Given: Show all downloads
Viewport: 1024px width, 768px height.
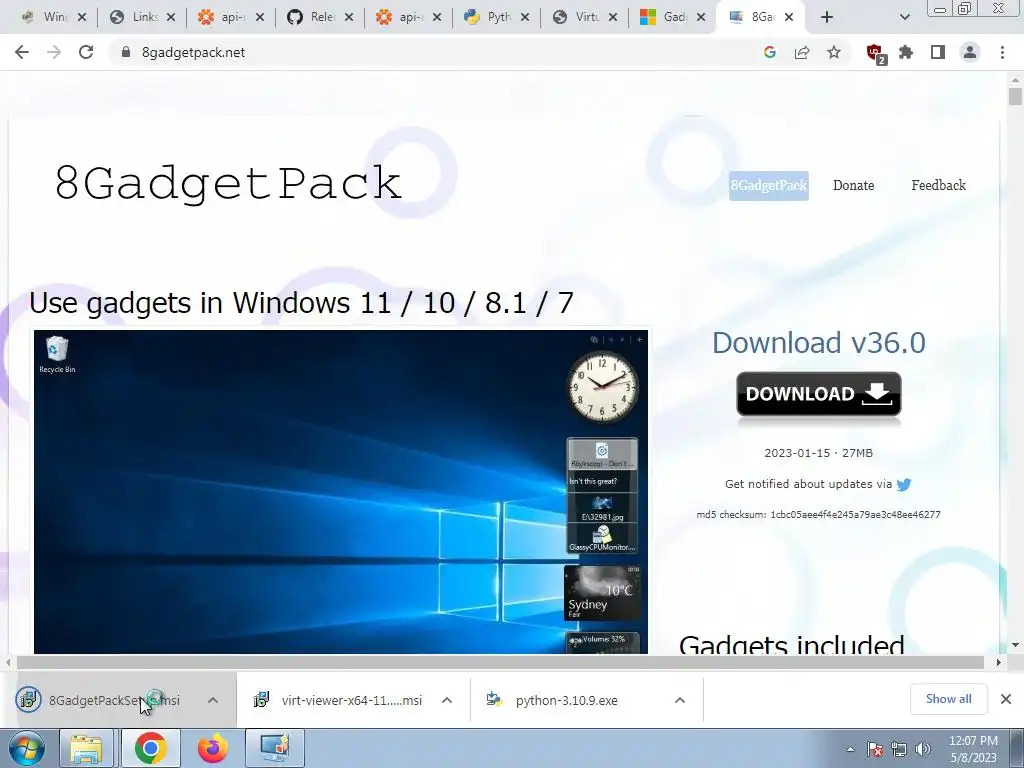Looking at the screenshot, I should pyautogui.click(x=948, y=699).
